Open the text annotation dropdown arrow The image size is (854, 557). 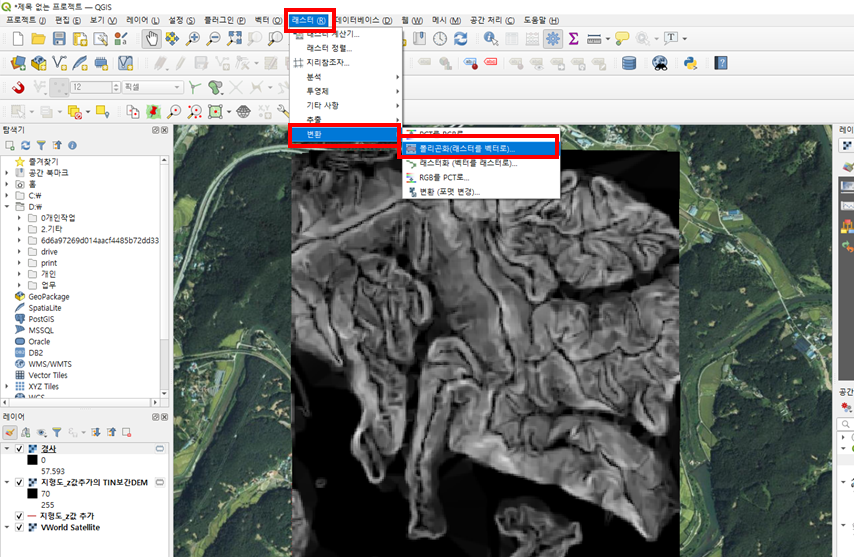click(x=685, y=39)
